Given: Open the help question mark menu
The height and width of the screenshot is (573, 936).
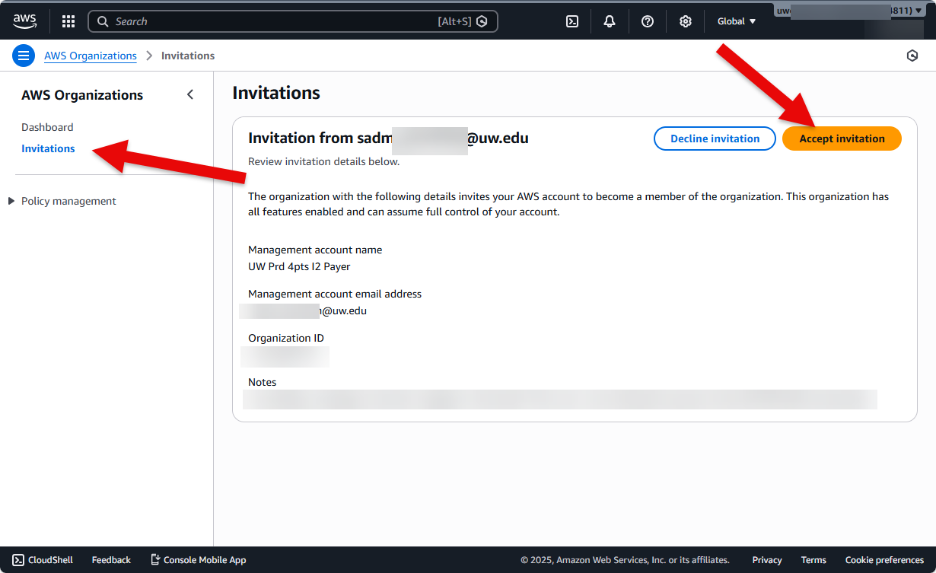Looking at the screenshot, I should pyautogui.click(x=647, y=21).
